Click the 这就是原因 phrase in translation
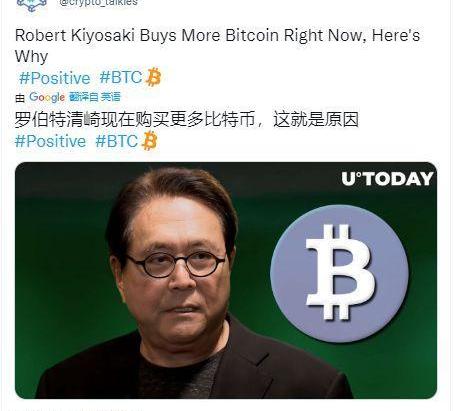 coord(316,120)
